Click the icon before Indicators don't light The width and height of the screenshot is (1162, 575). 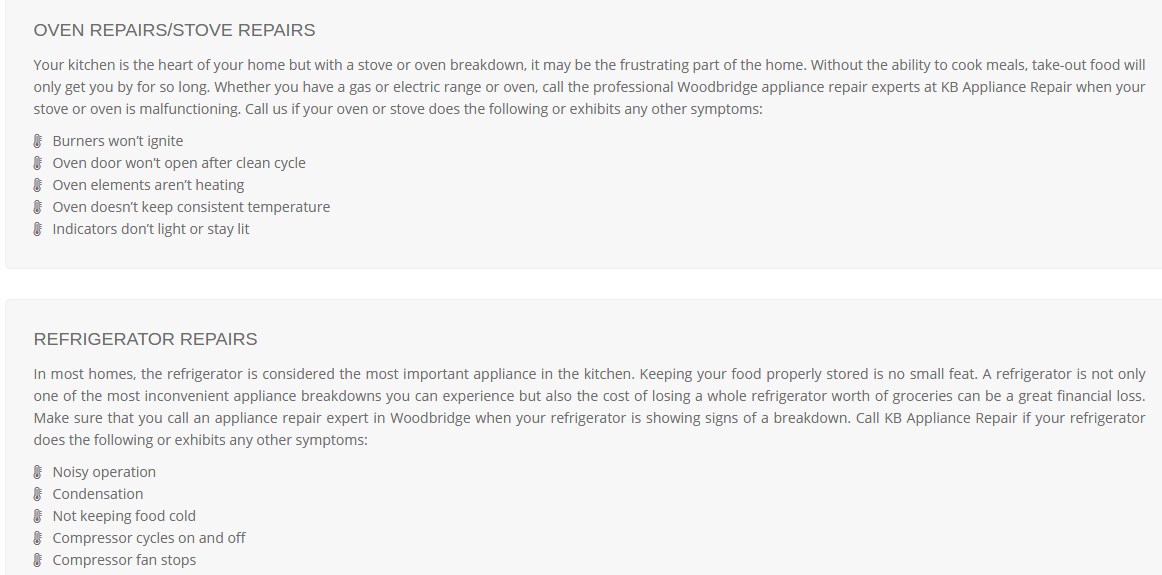pyautogui.click(x=38, y=229)
